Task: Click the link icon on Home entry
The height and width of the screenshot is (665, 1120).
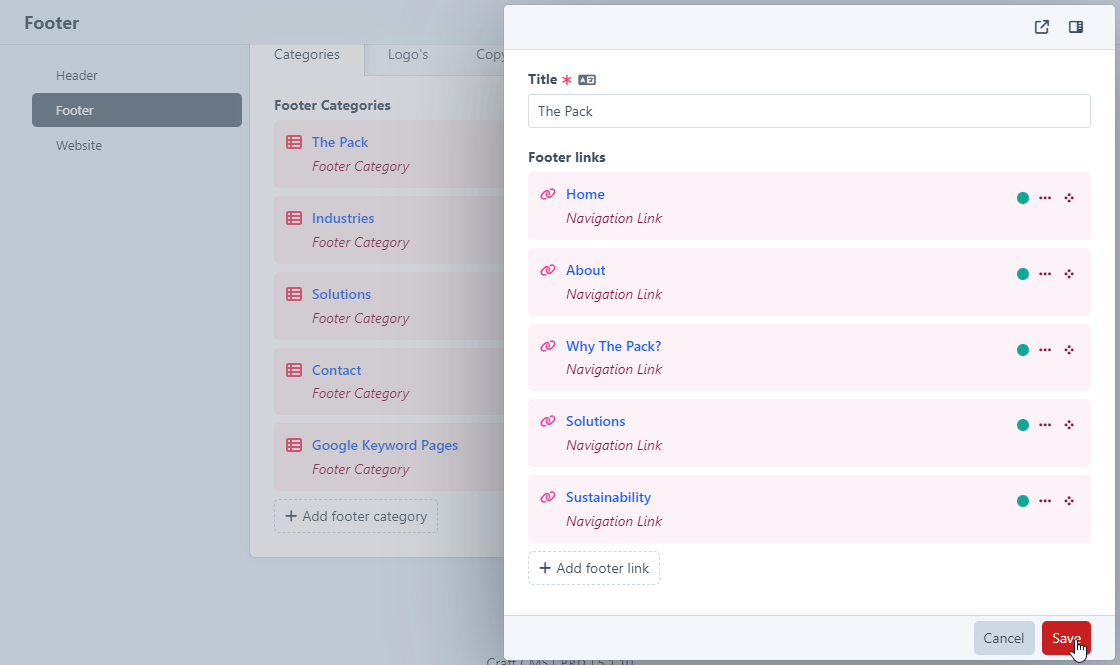Action: click(547, 194)
